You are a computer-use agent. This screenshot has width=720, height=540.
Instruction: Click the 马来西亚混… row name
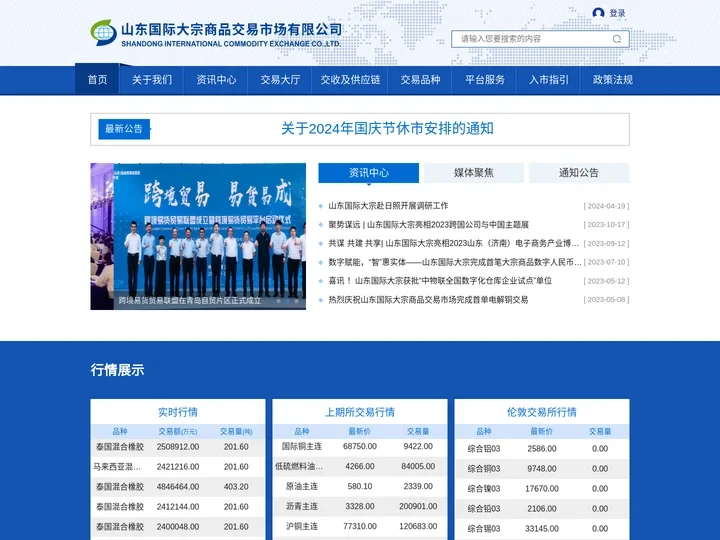tap(117, 467)
